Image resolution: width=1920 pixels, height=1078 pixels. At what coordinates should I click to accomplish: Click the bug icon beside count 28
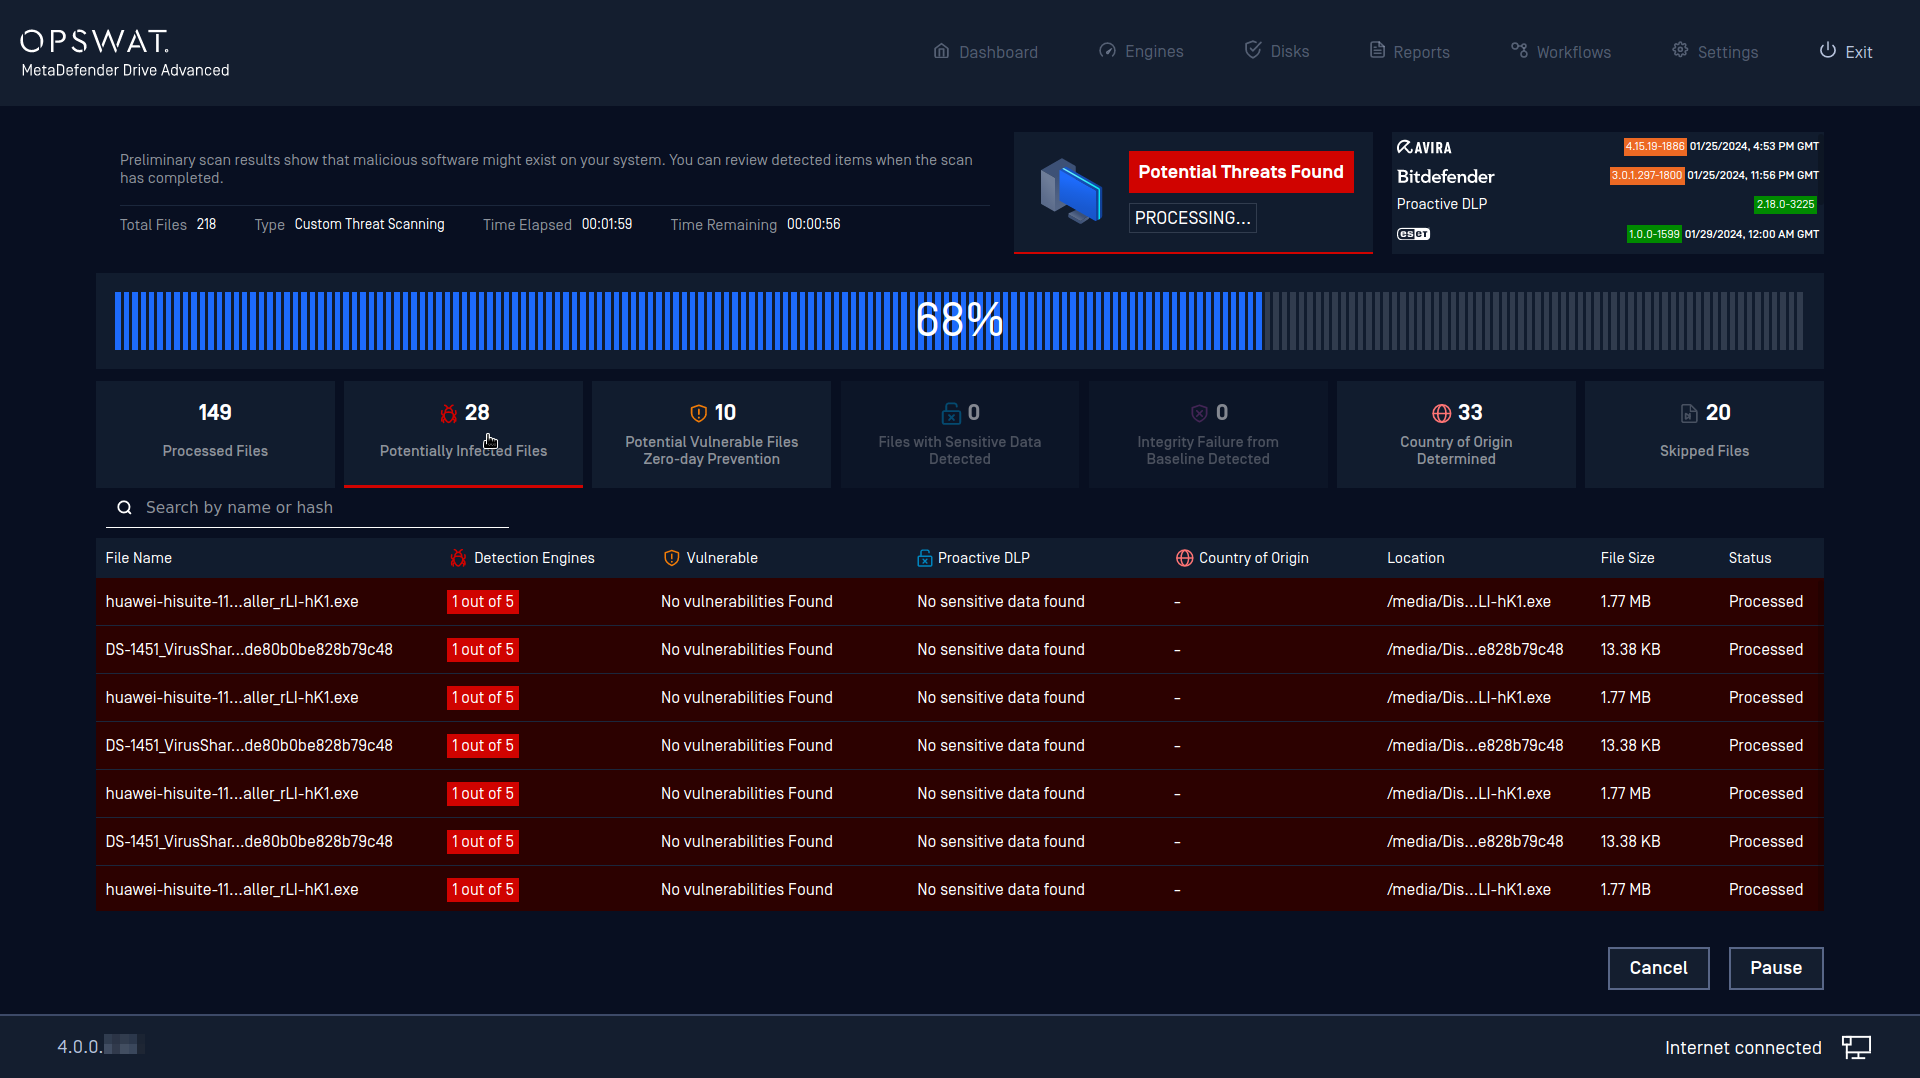pos(449,413)
